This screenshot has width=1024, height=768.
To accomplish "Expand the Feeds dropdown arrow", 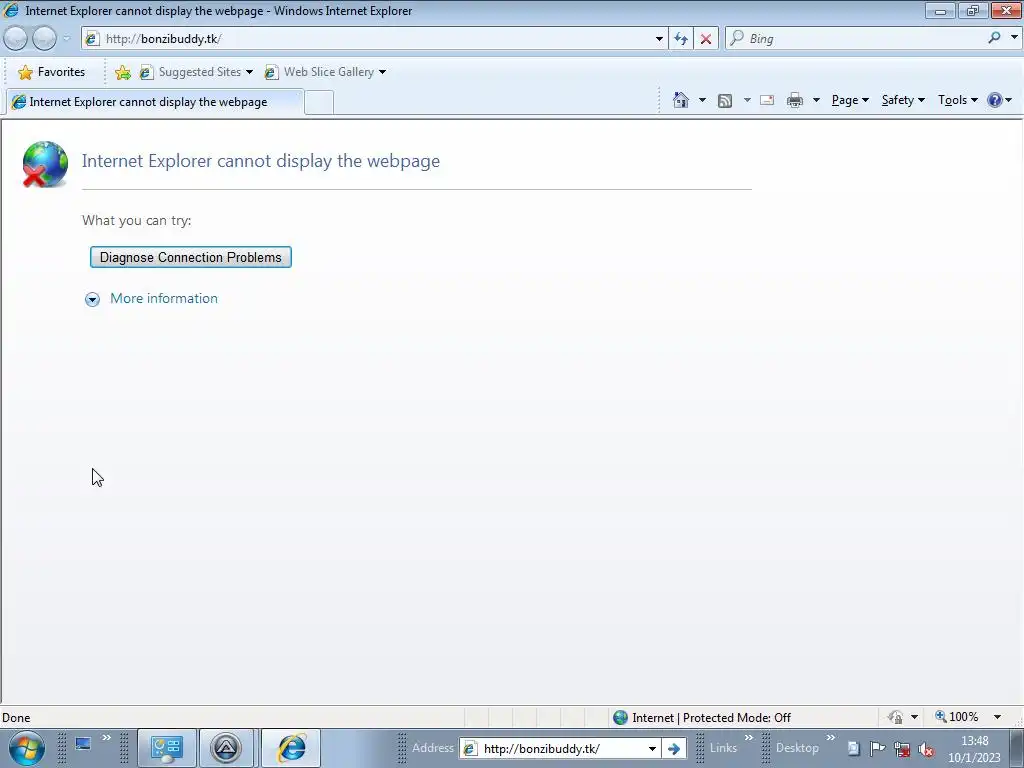I will click(747, 100).
